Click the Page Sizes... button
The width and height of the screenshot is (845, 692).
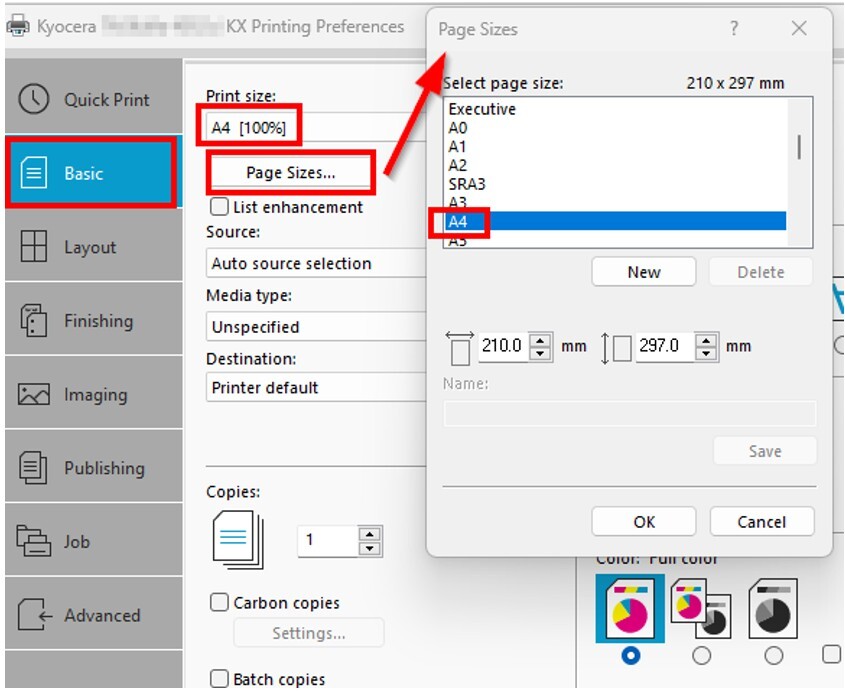pyautogui.click(x=290, y=172)
